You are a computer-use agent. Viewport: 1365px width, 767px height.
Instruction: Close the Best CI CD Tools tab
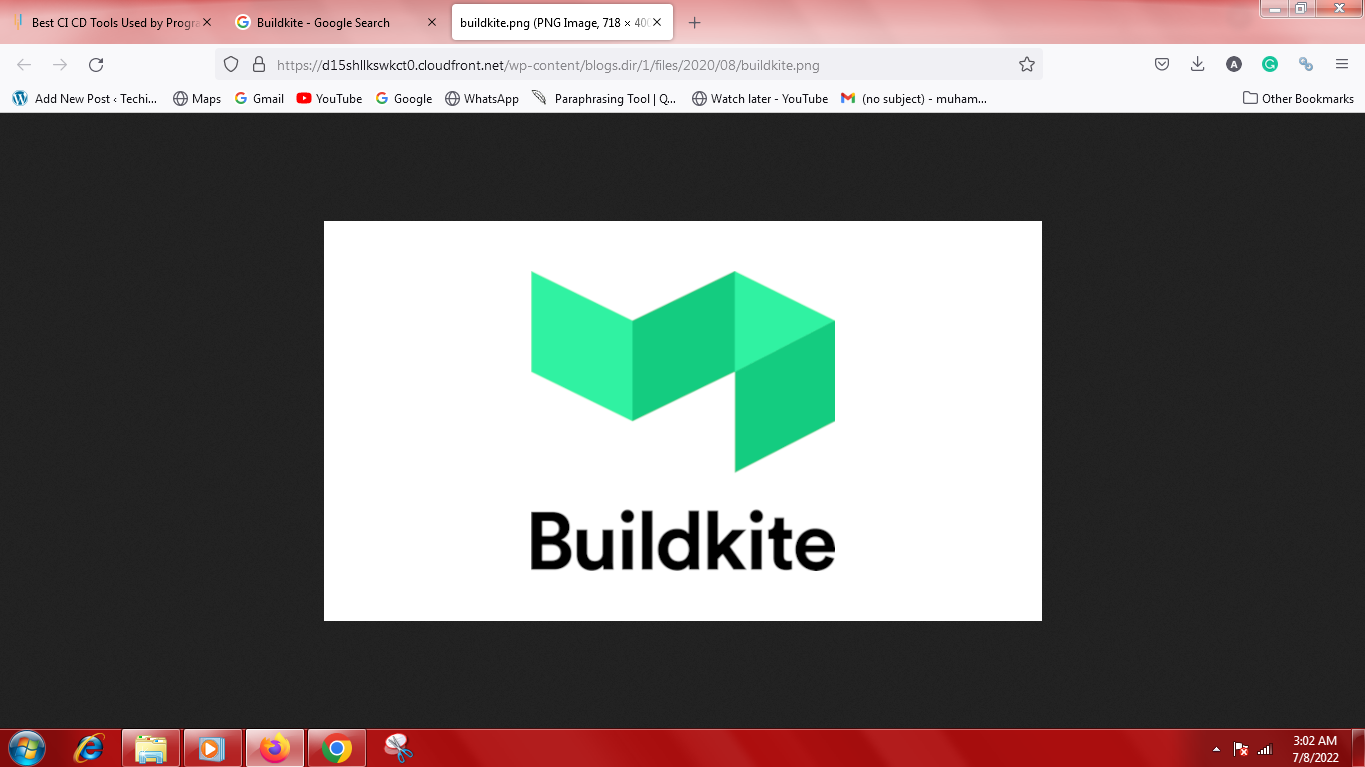(x=207, y=22)
